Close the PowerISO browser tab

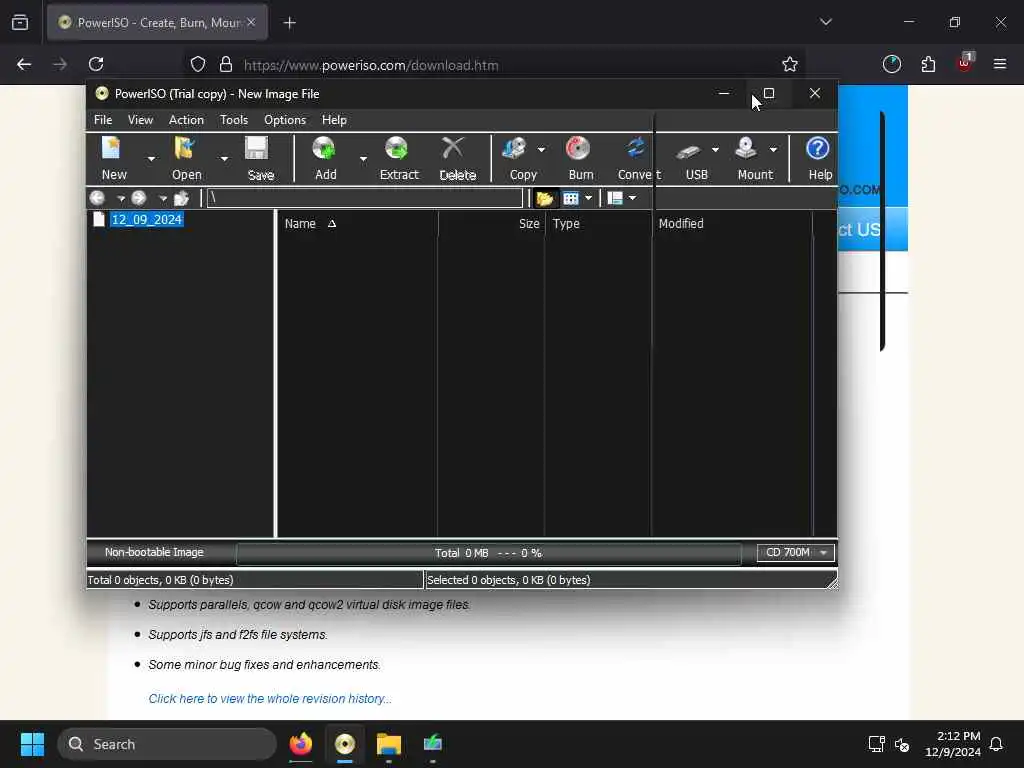[251, 22]
